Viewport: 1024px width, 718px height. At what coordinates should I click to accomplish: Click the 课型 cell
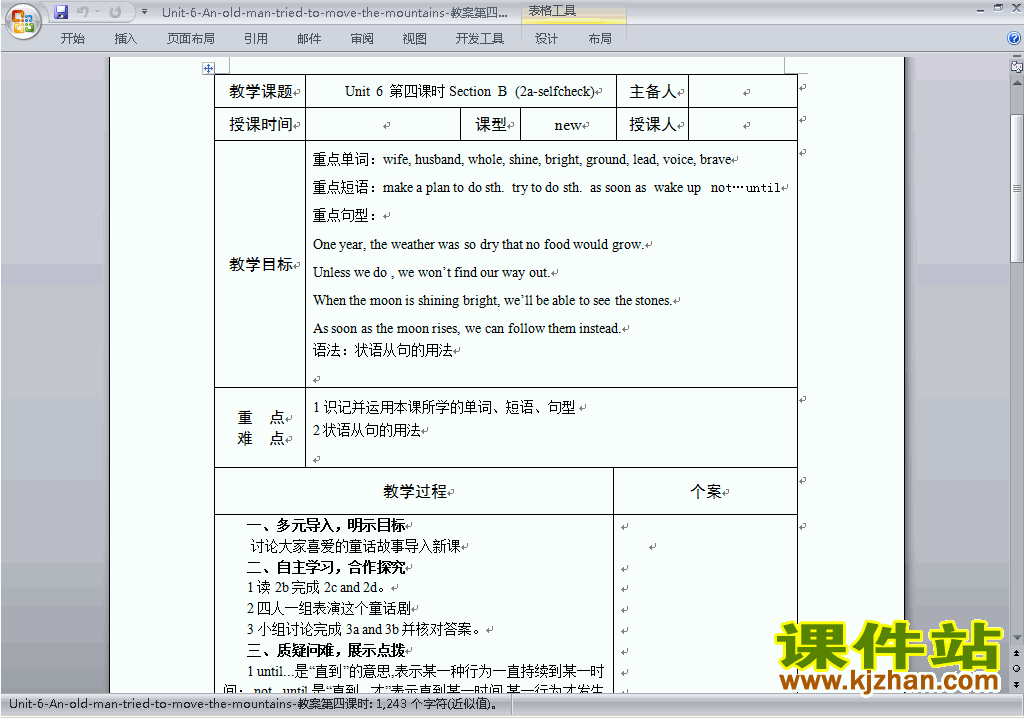pos(490,124)
